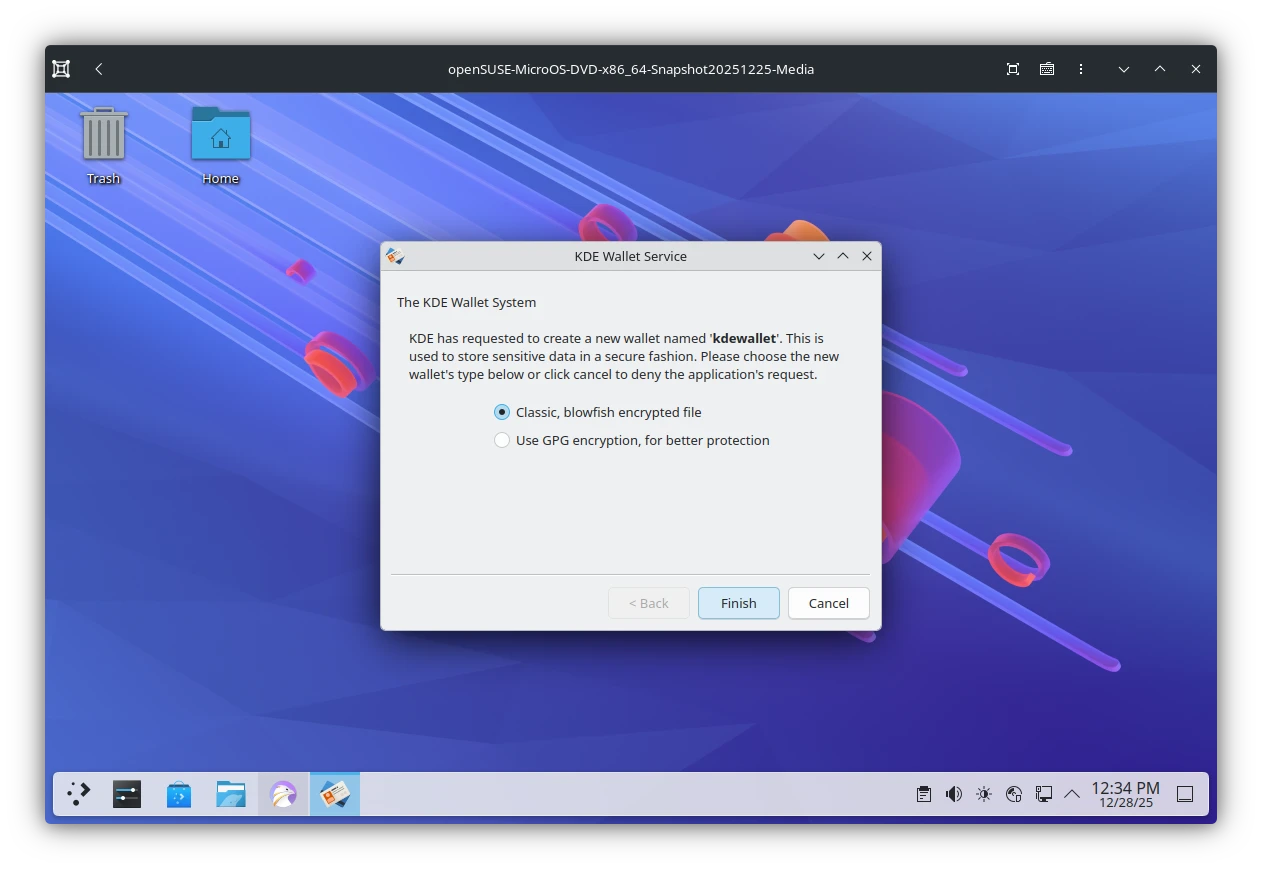Screen dimensions: 1262x869
Task: Mute audio via the volume tray icon
Action: click(953, 793)
